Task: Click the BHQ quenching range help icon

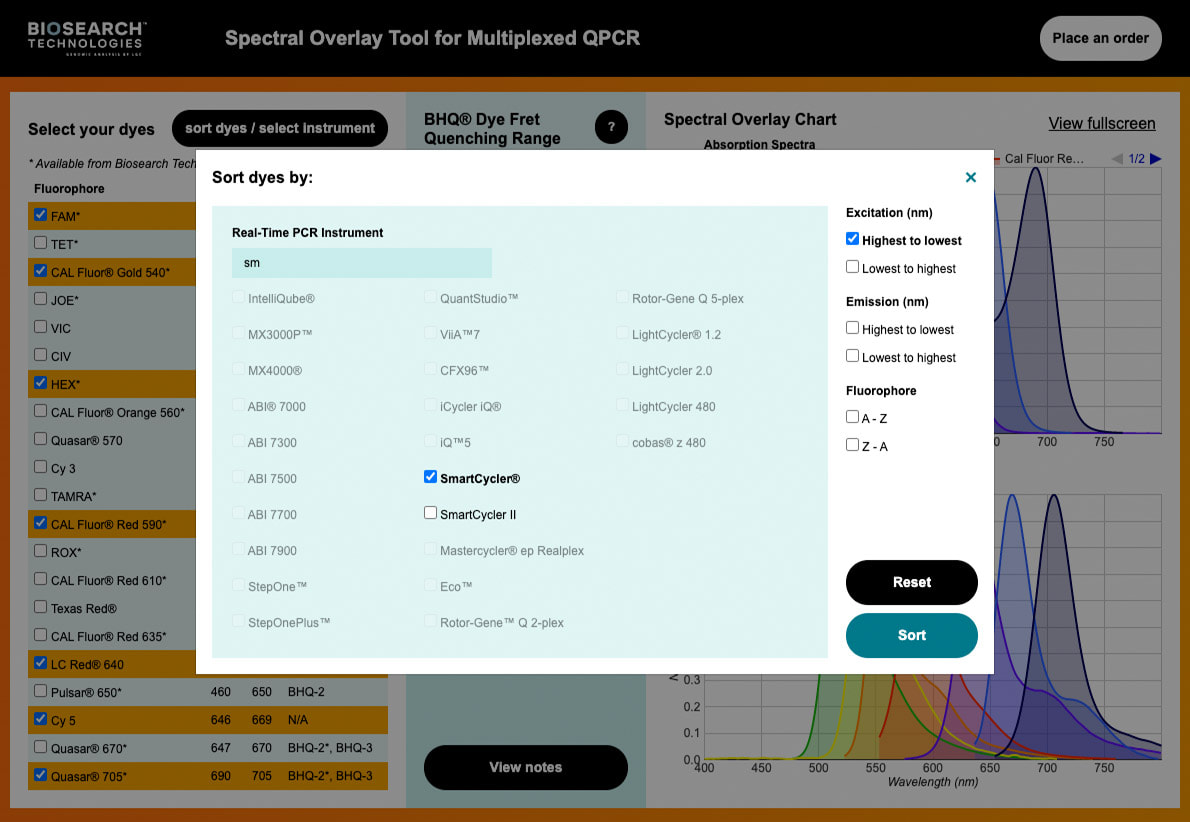Action: pos(611,127)
